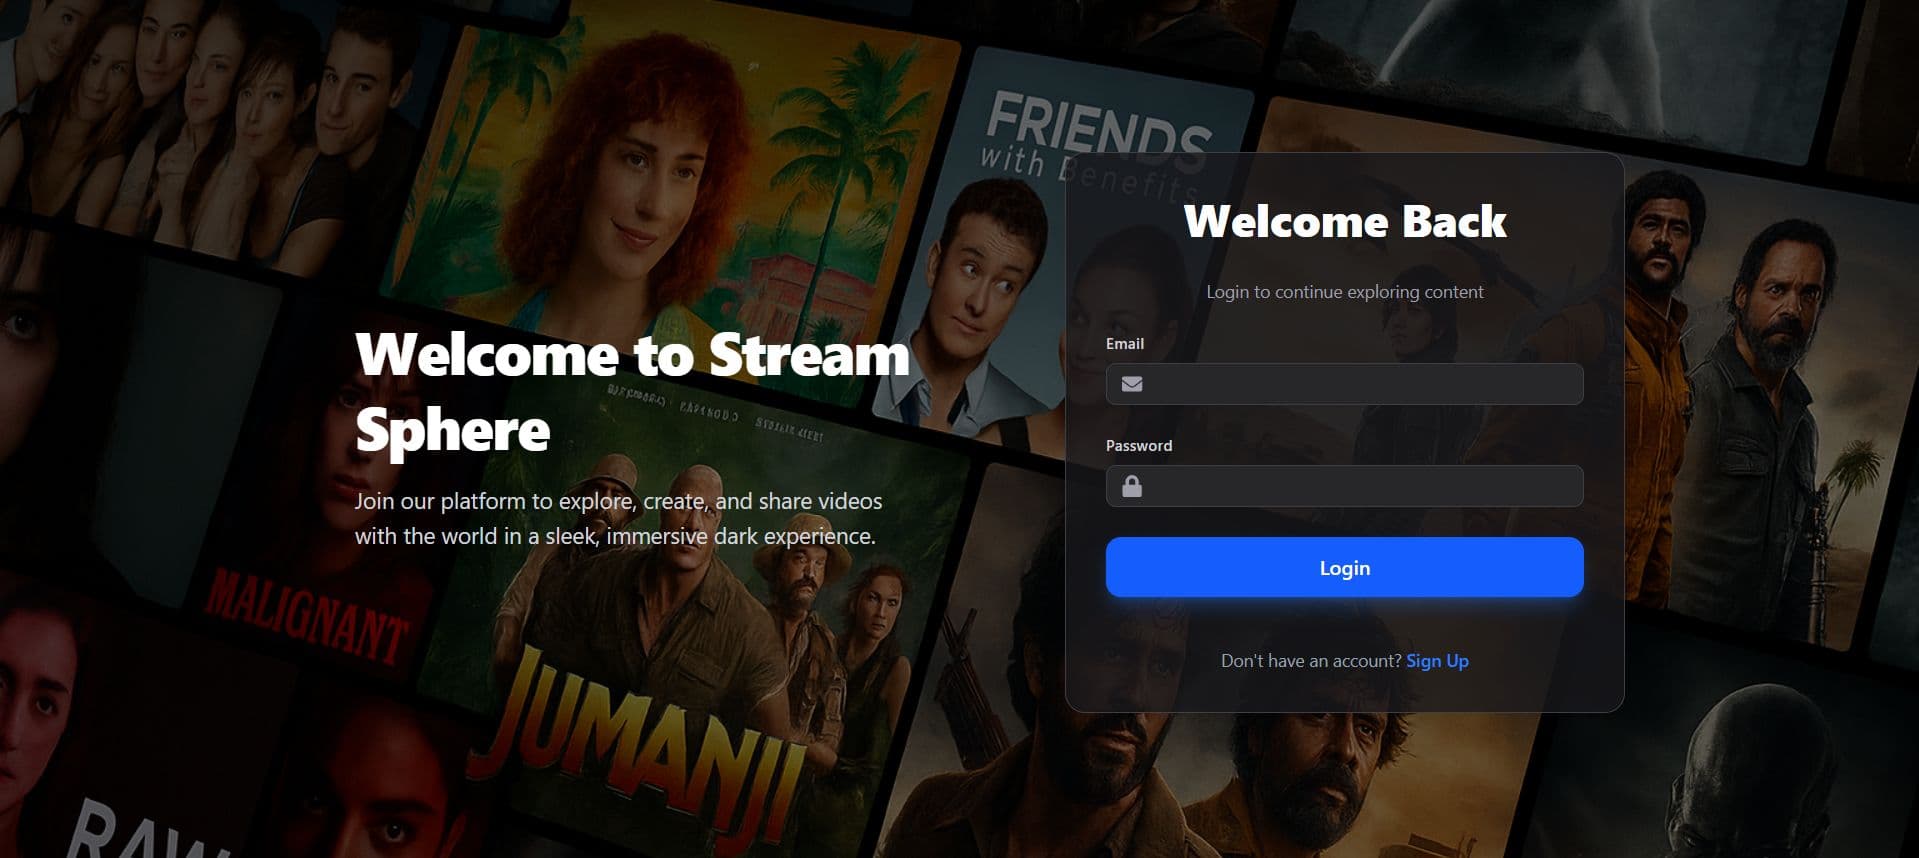
Task: Click the Password field label
Action: tap(1139, 445)
